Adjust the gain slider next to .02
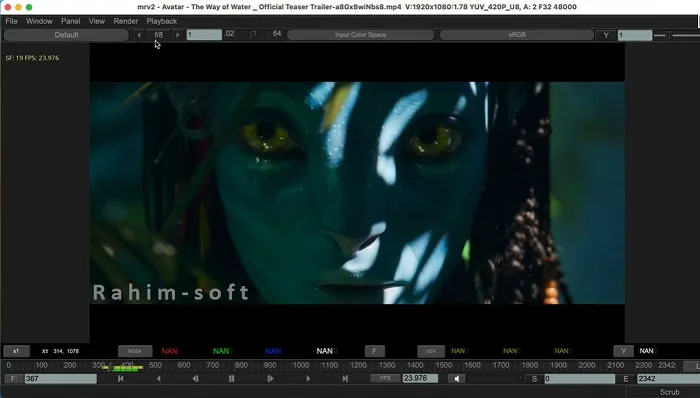 254,34
